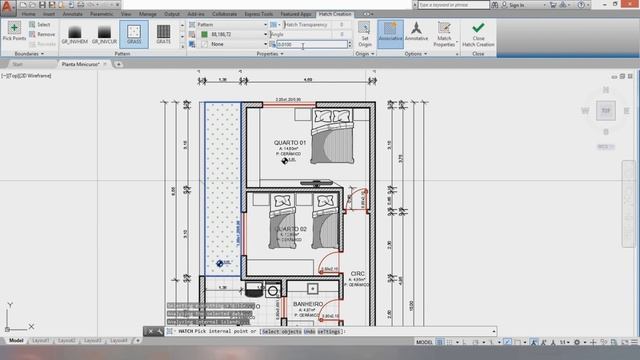This screenshot has width=640, height=360.
Task: Toggle grid display in status bar
Action: coord(440,342)
